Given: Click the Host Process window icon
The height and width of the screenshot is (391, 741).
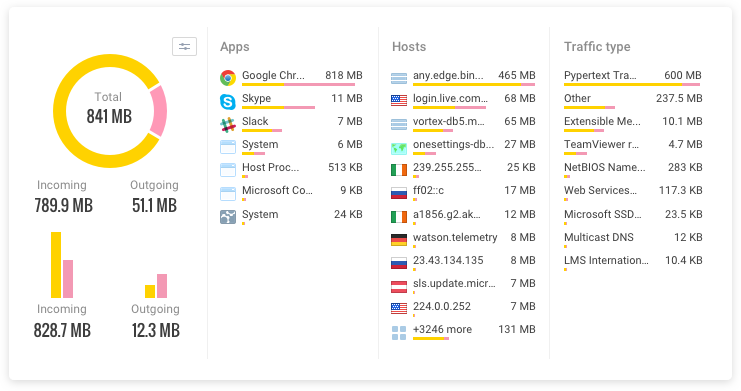Looking at the screenshot, I should 228,169.
